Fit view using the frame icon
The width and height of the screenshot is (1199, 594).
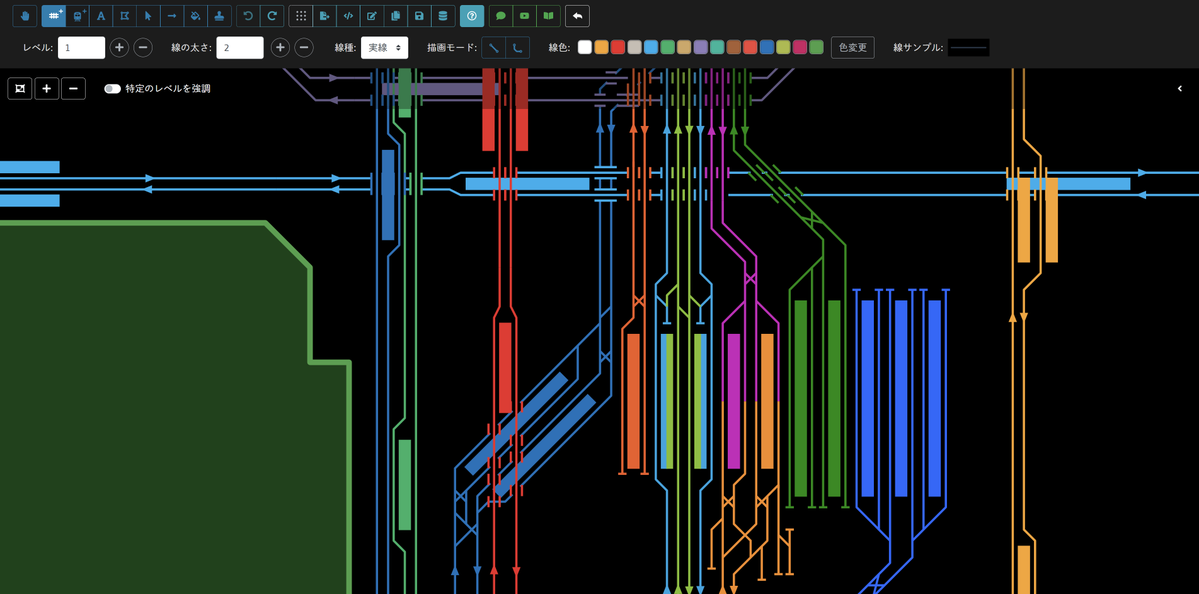click(20, 89)
